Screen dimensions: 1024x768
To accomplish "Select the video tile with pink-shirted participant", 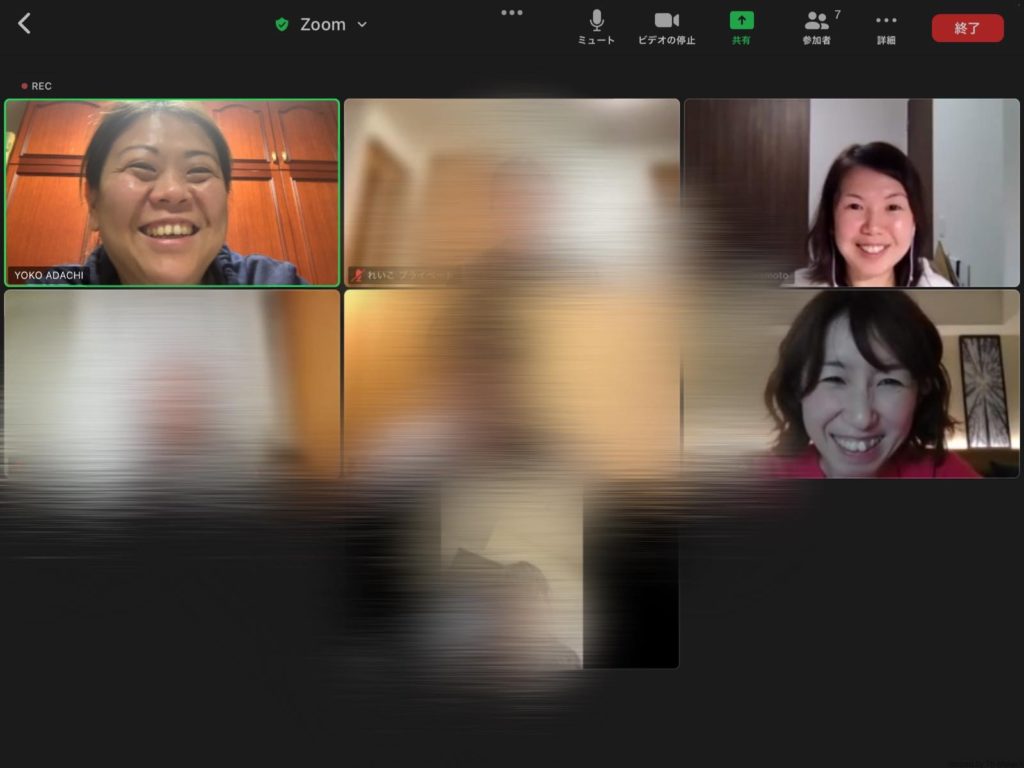I will pos(851,384).
